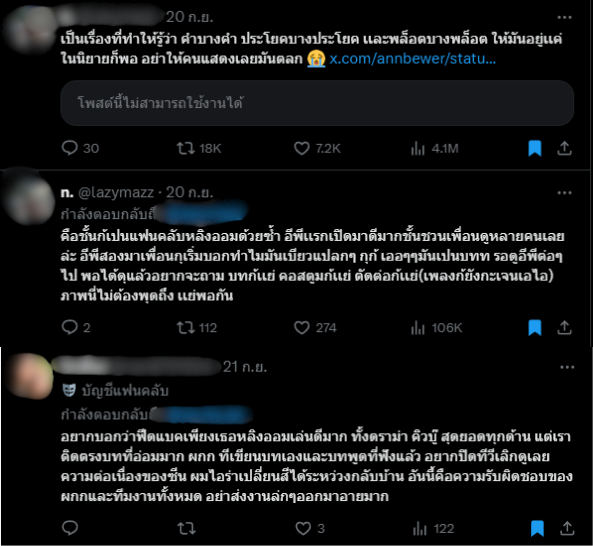Open more options menu of first post
The width and height of the screenshot is (593, 546).
coord(564,17)
